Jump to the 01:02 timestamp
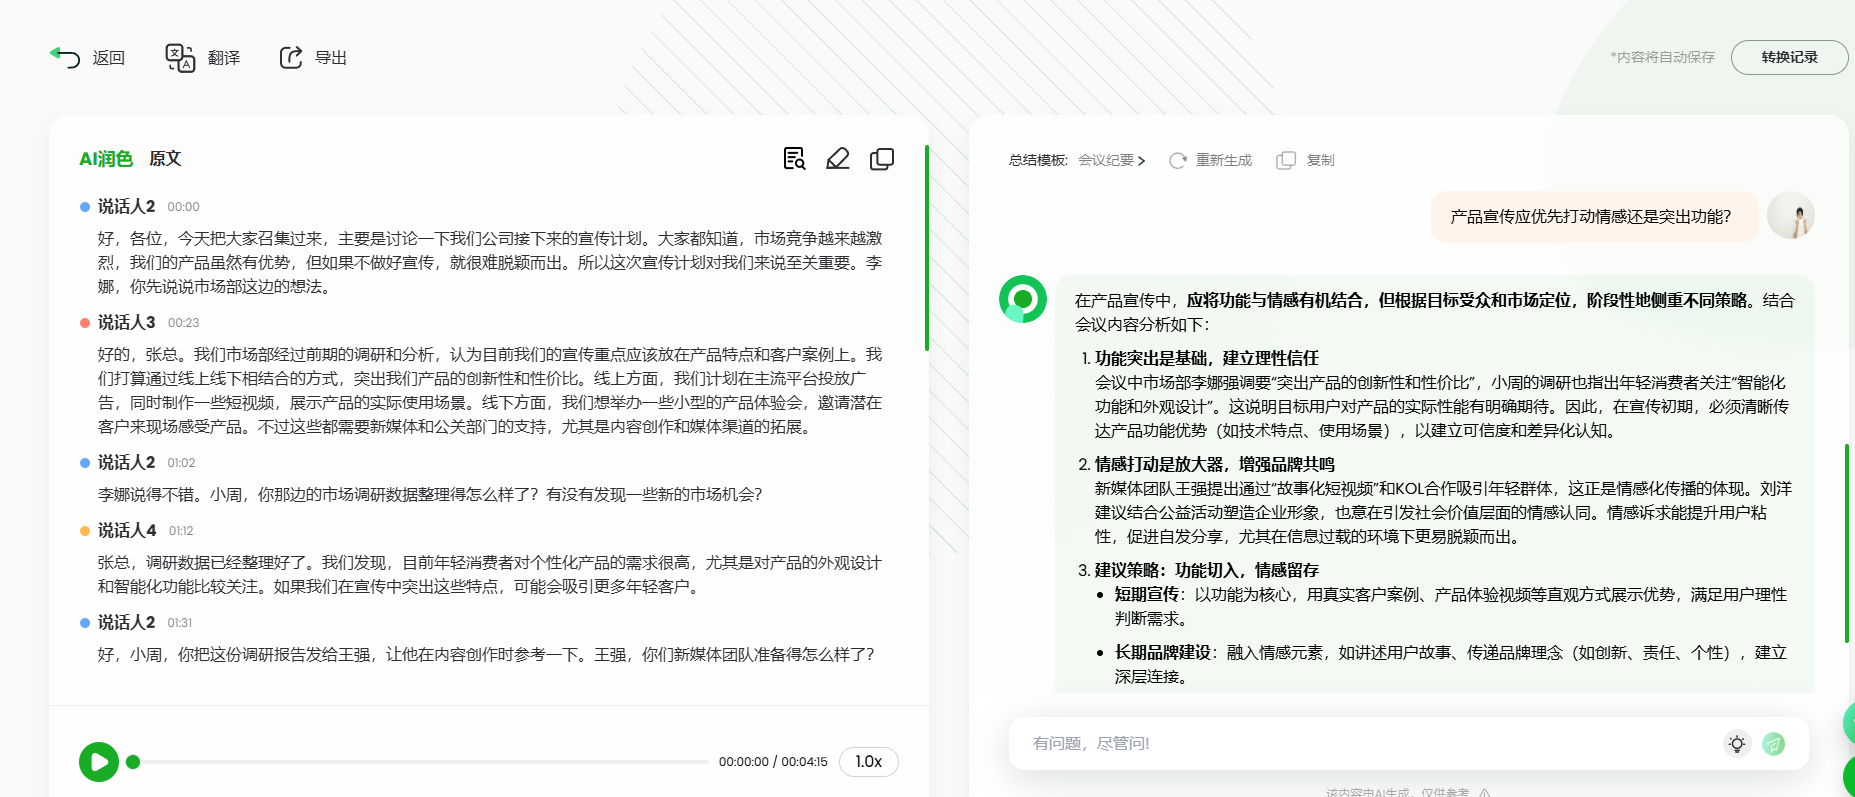The image size is (1855, 797). point(181,463)
